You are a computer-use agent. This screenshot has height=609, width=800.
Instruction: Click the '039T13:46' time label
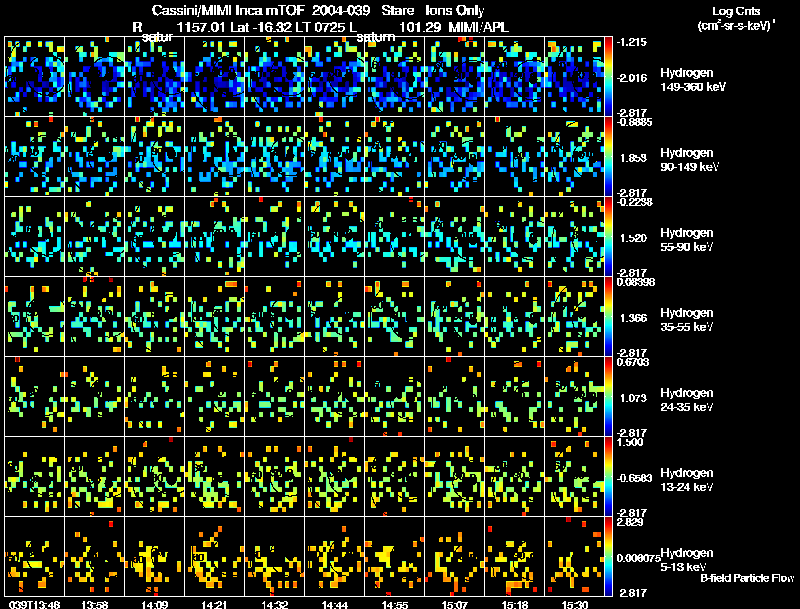tap(35, 604)
